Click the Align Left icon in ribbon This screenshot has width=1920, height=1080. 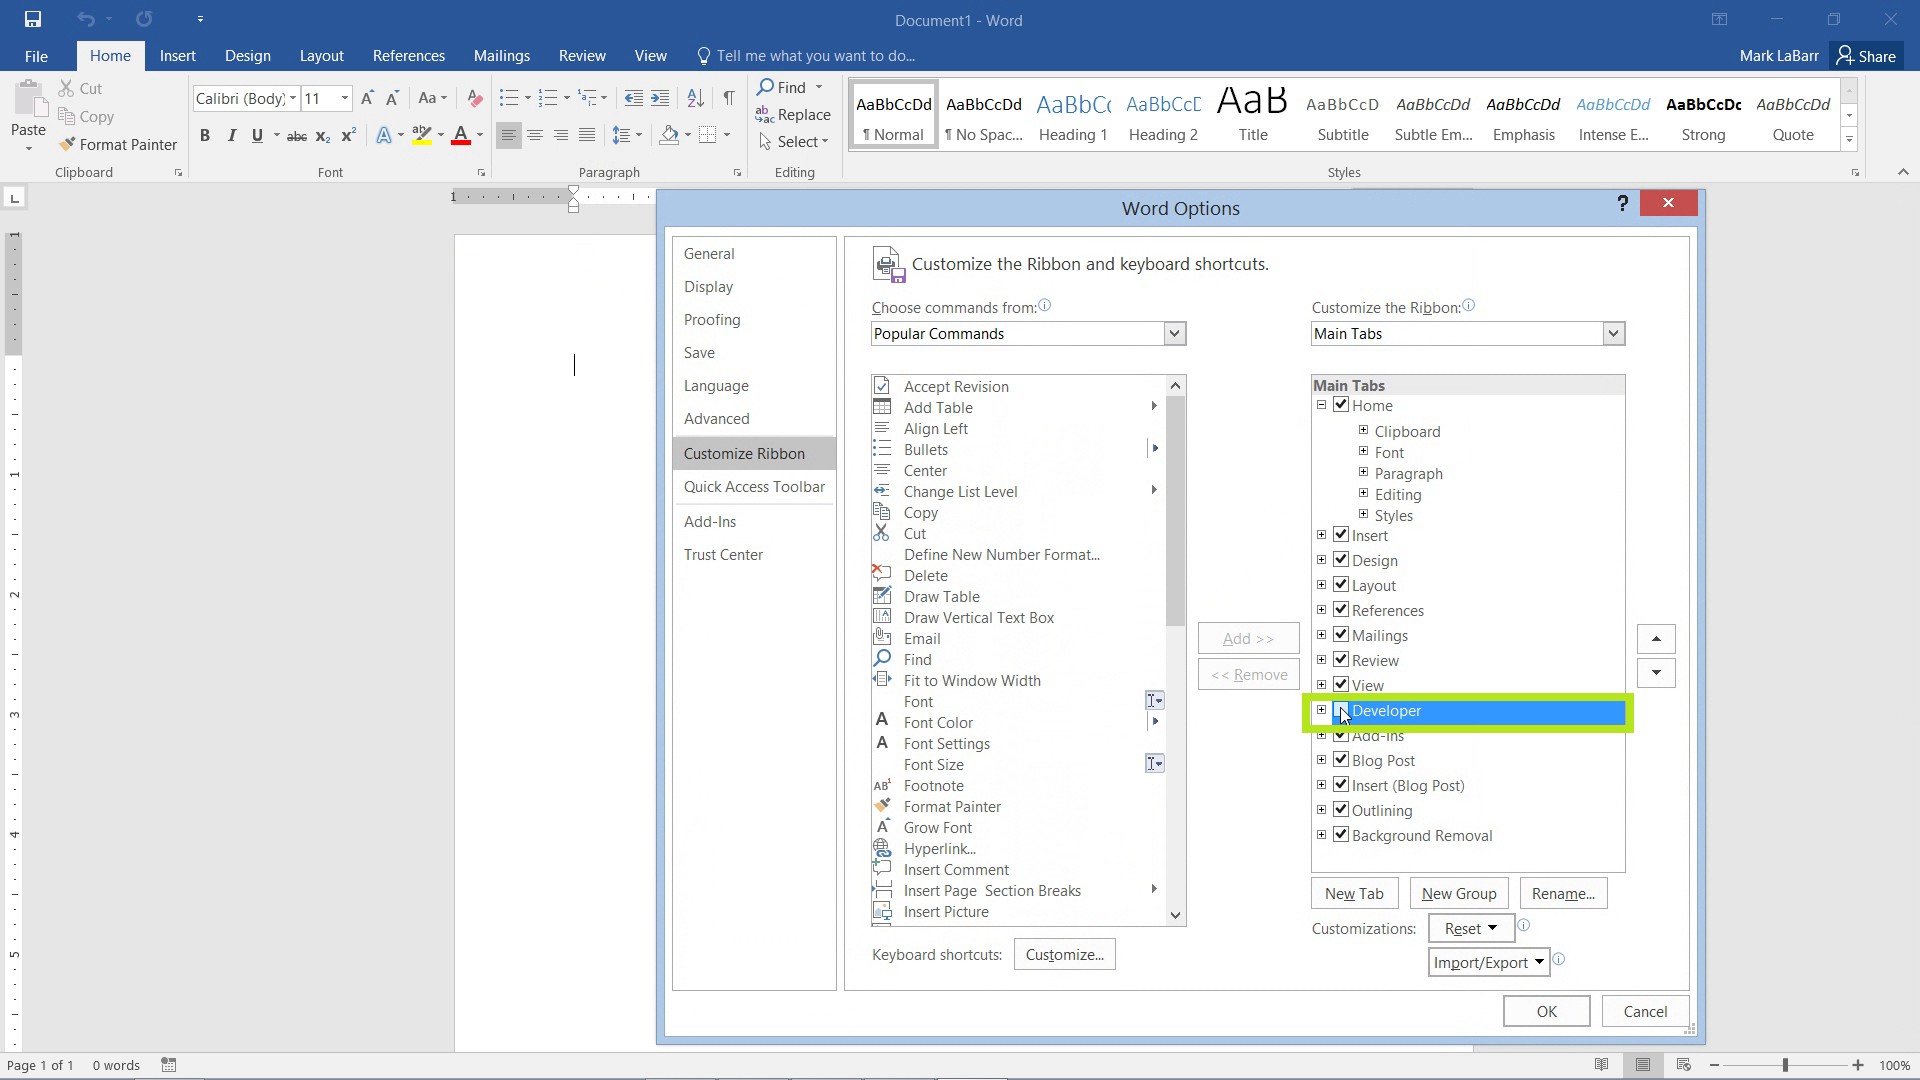509,135
